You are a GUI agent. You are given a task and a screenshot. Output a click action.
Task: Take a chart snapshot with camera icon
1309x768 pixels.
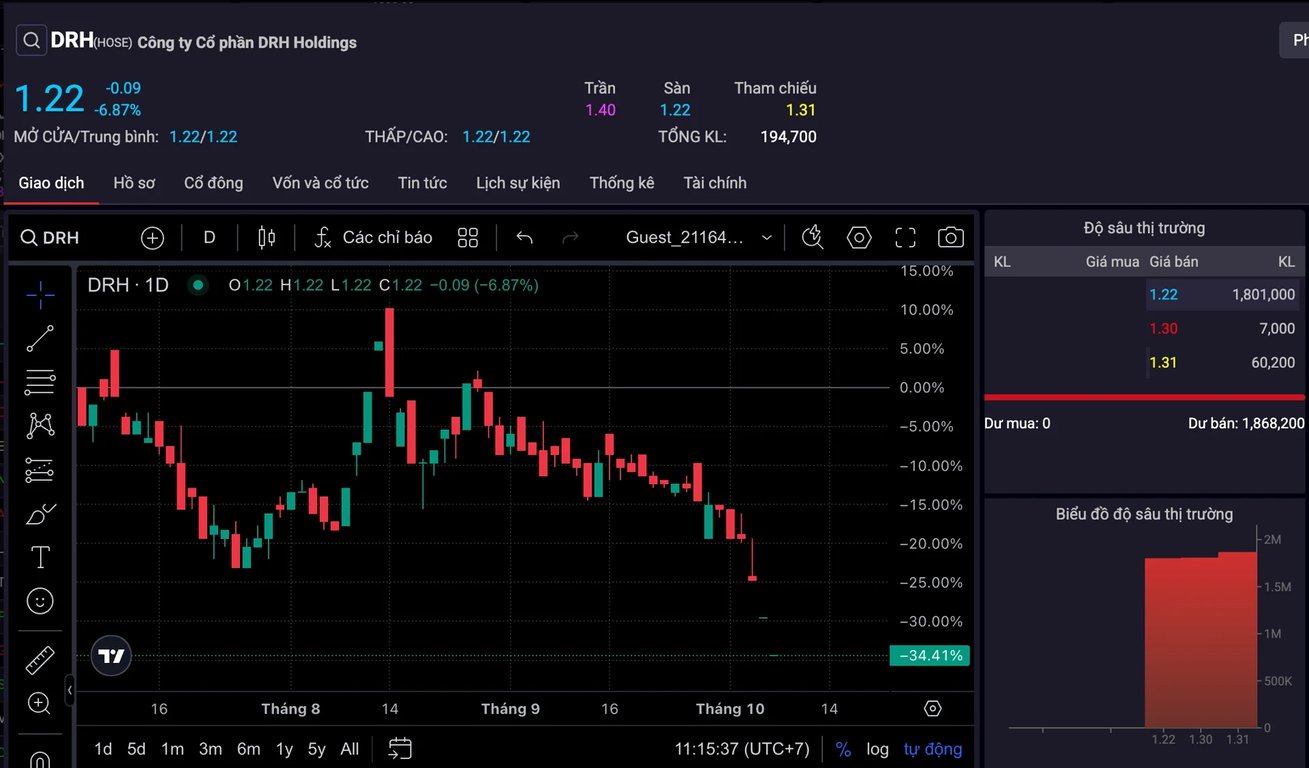[950, 238]
